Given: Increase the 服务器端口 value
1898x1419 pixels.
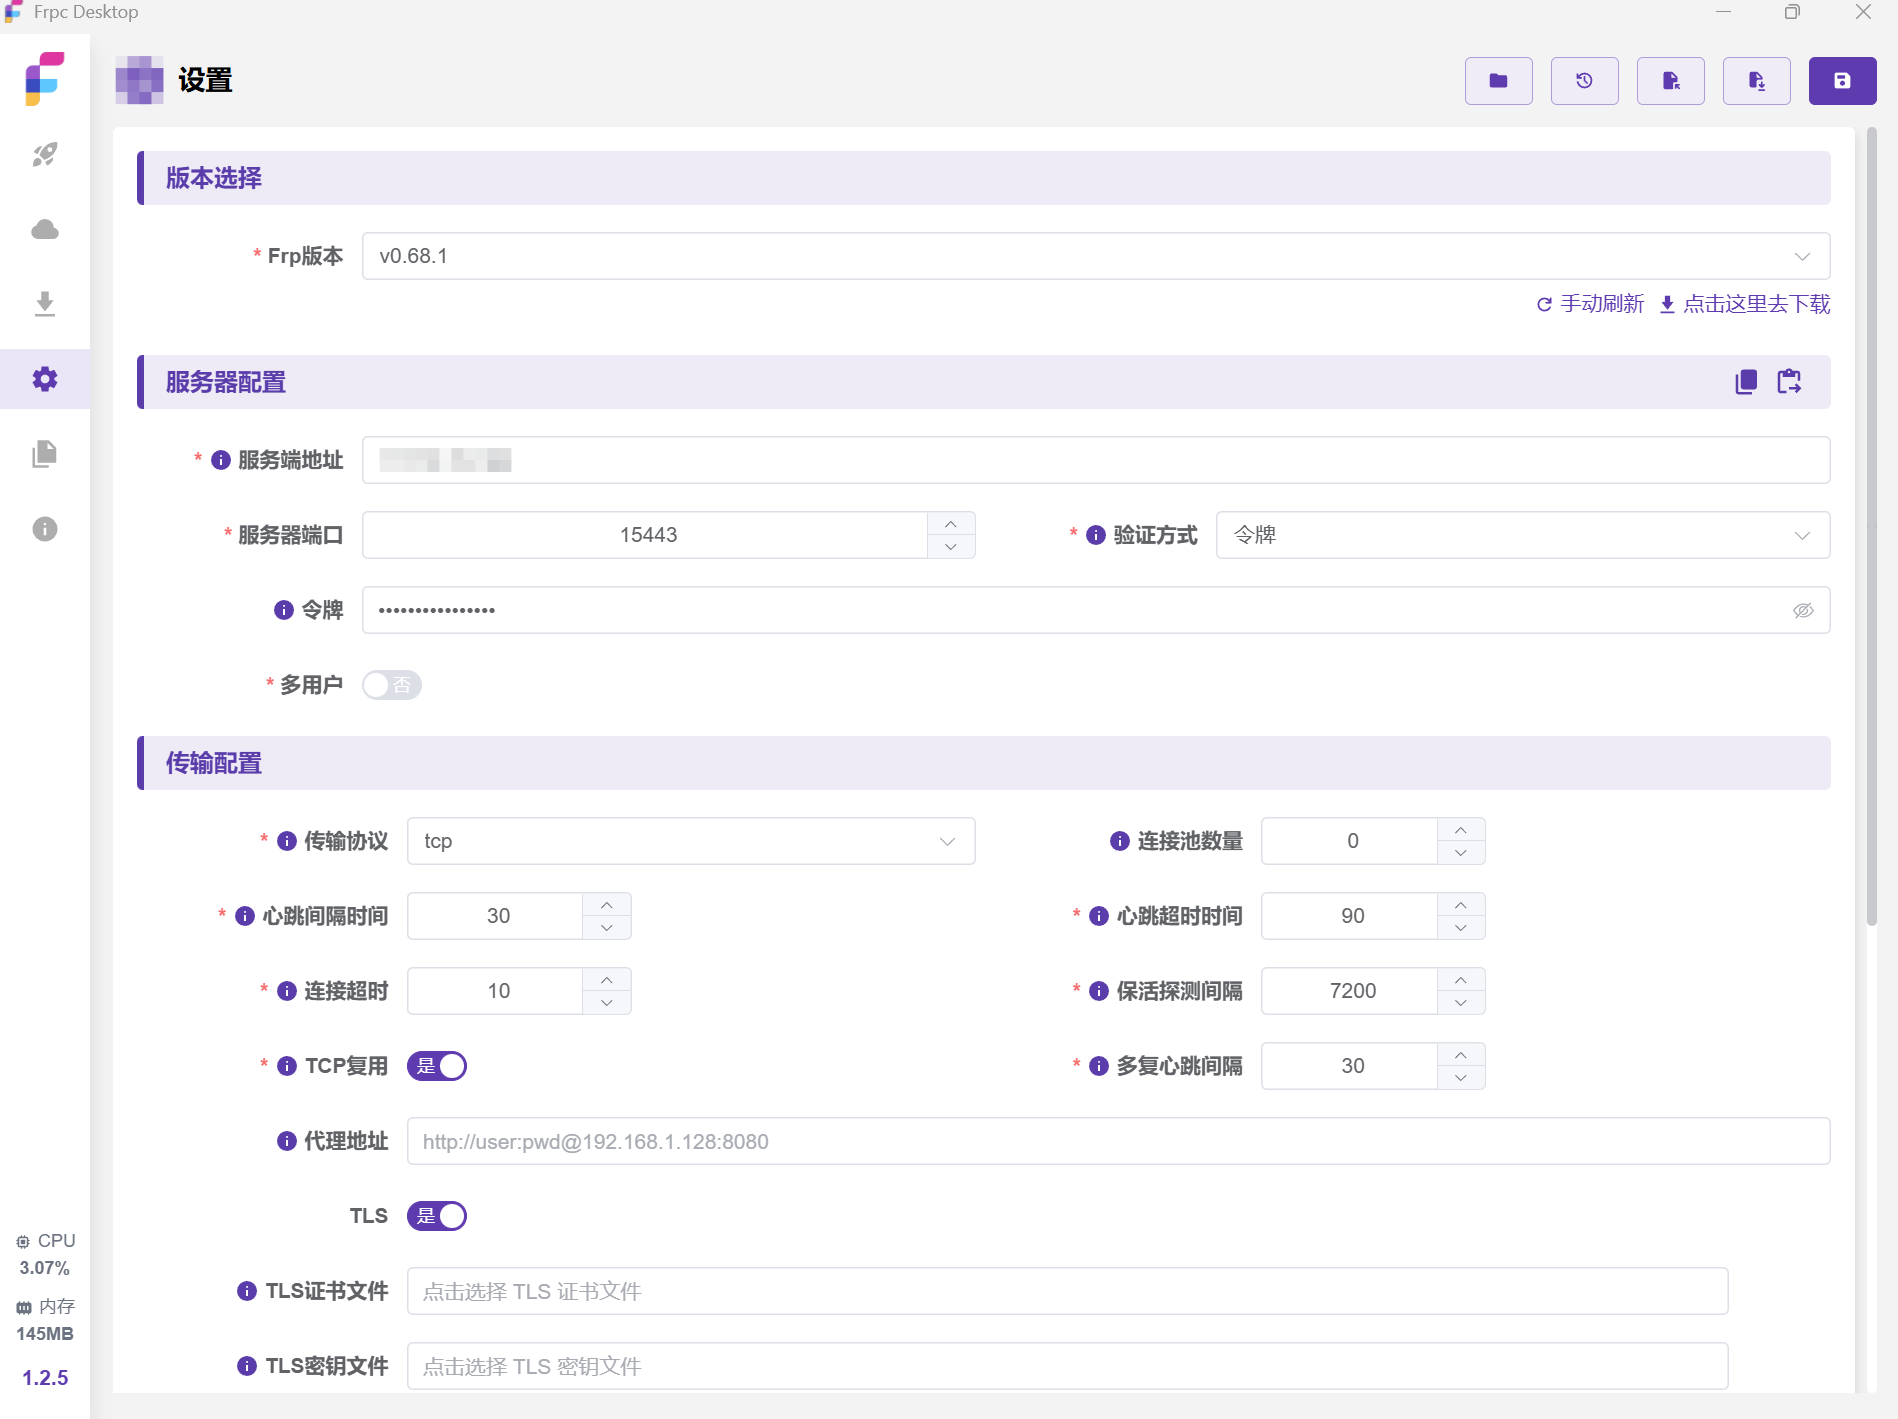Looking at the screenshot, I should (951, 524).
